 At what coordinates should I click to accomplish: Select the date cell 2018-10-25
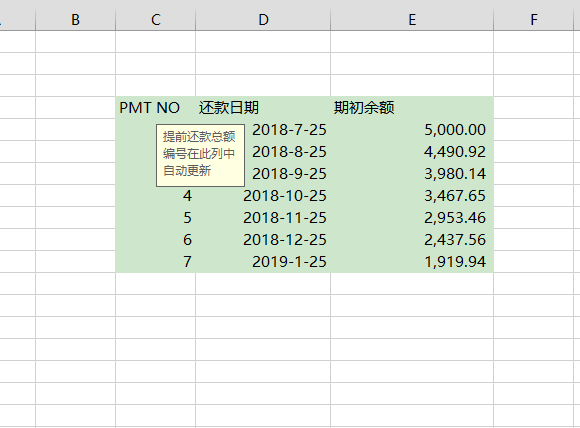[x=263, y=196]
